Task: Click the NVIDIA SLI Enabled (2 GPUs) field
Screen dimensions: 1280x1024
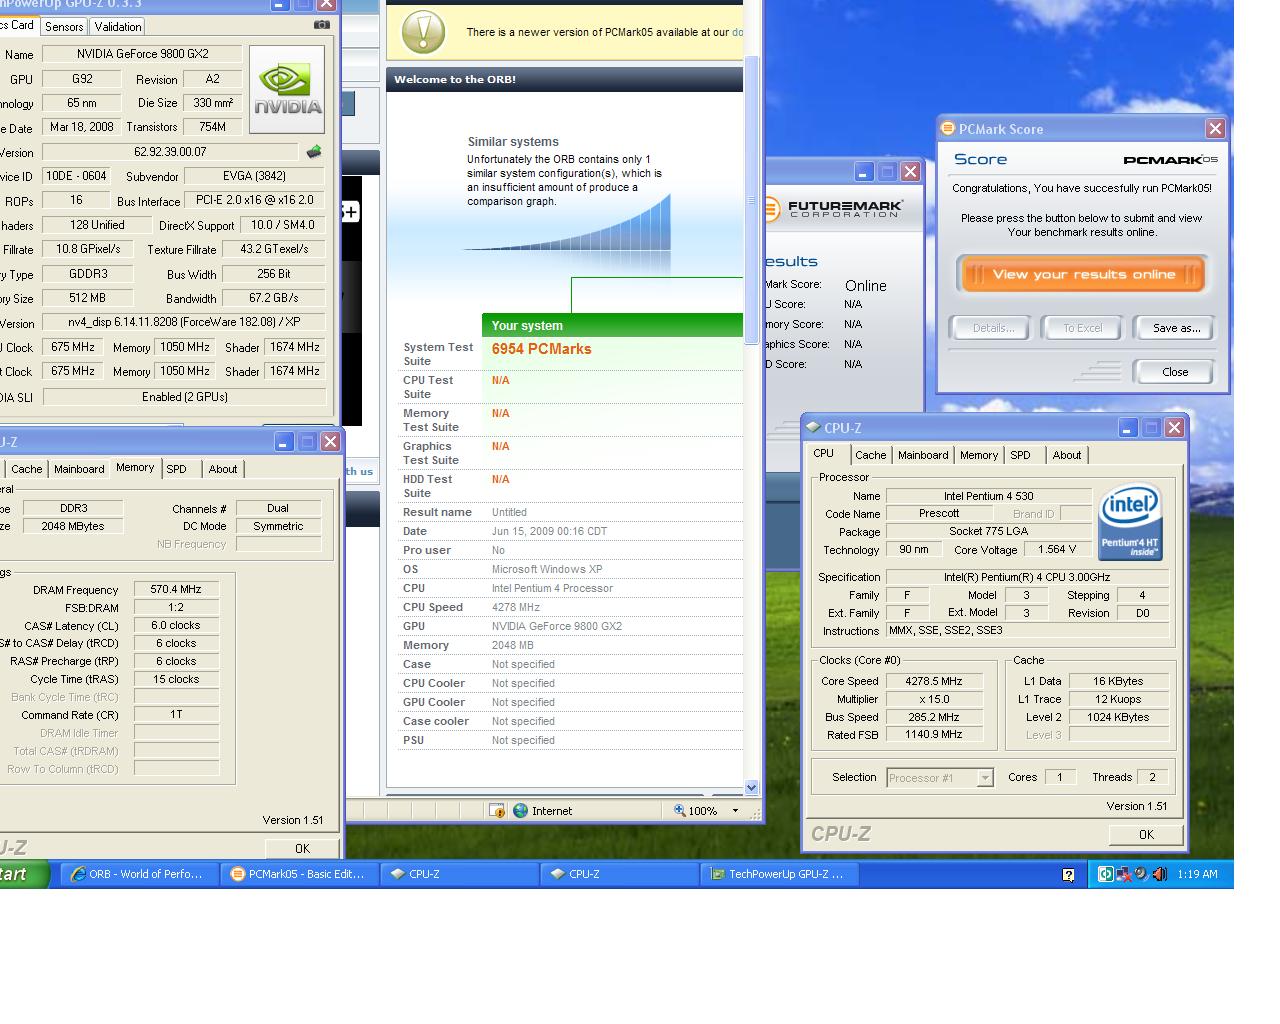Action: (184, 397)
